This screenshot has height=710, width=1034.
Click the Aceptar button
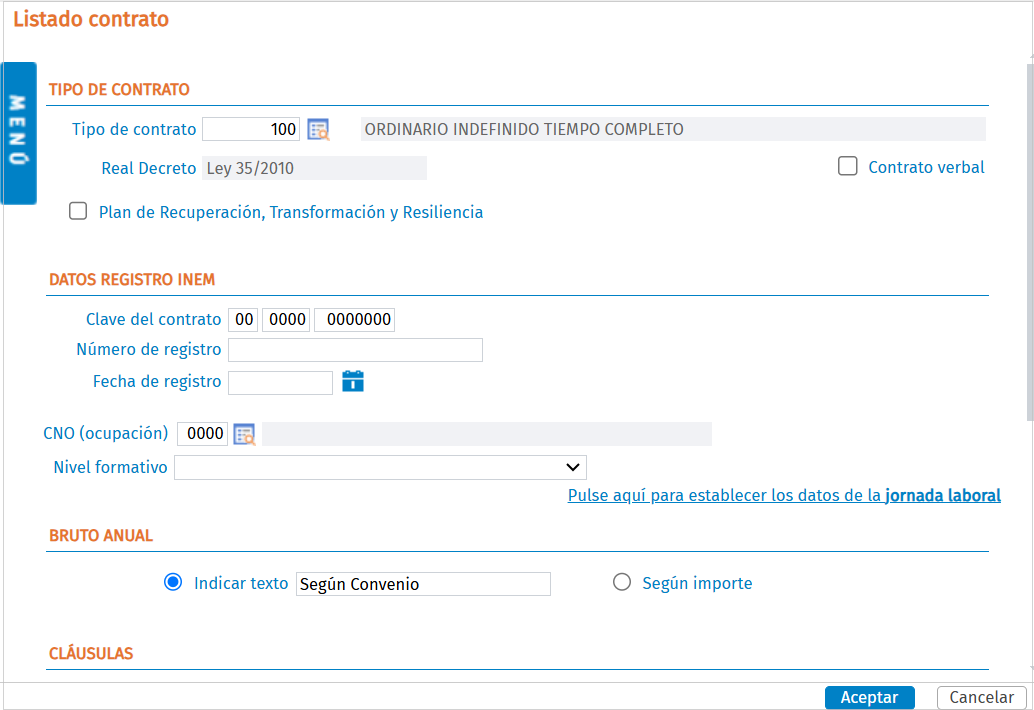pyautogui.click(x=869, y=697)
